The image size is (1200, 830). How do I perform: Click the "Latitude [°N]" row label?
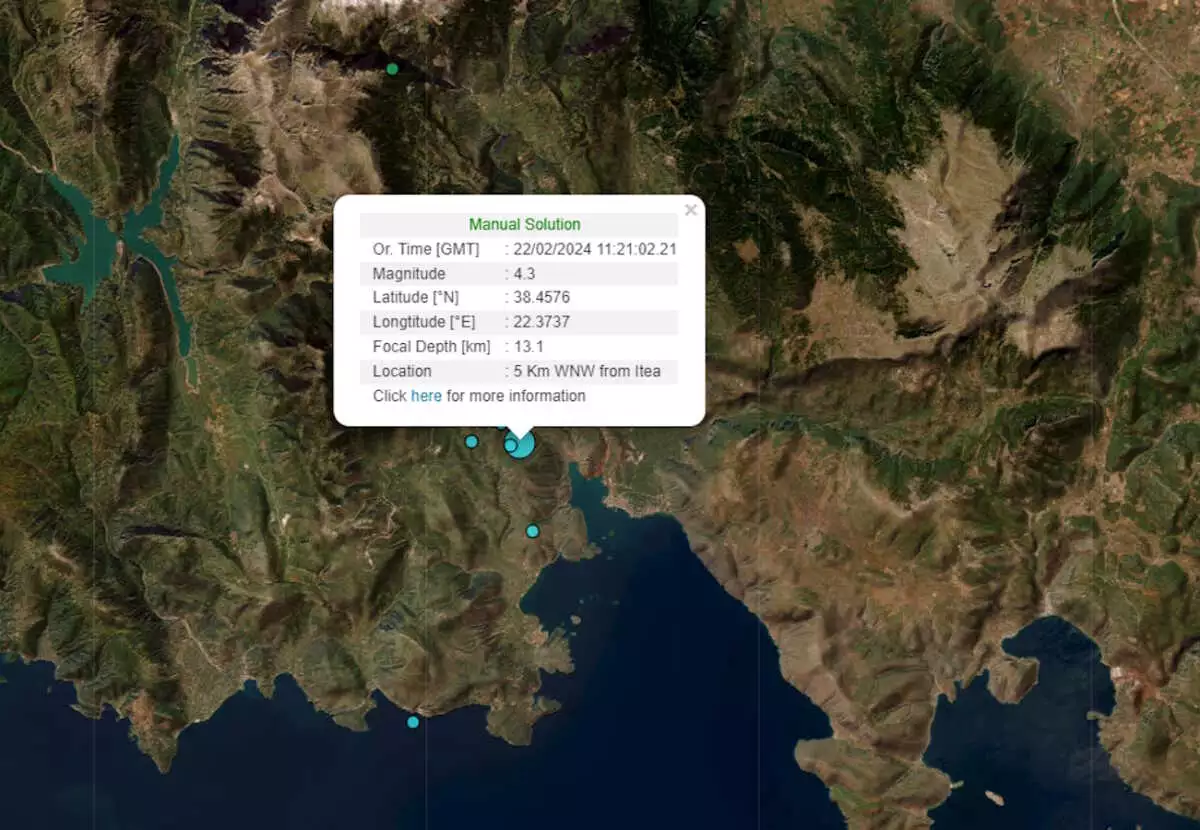[x=415, y=298]
